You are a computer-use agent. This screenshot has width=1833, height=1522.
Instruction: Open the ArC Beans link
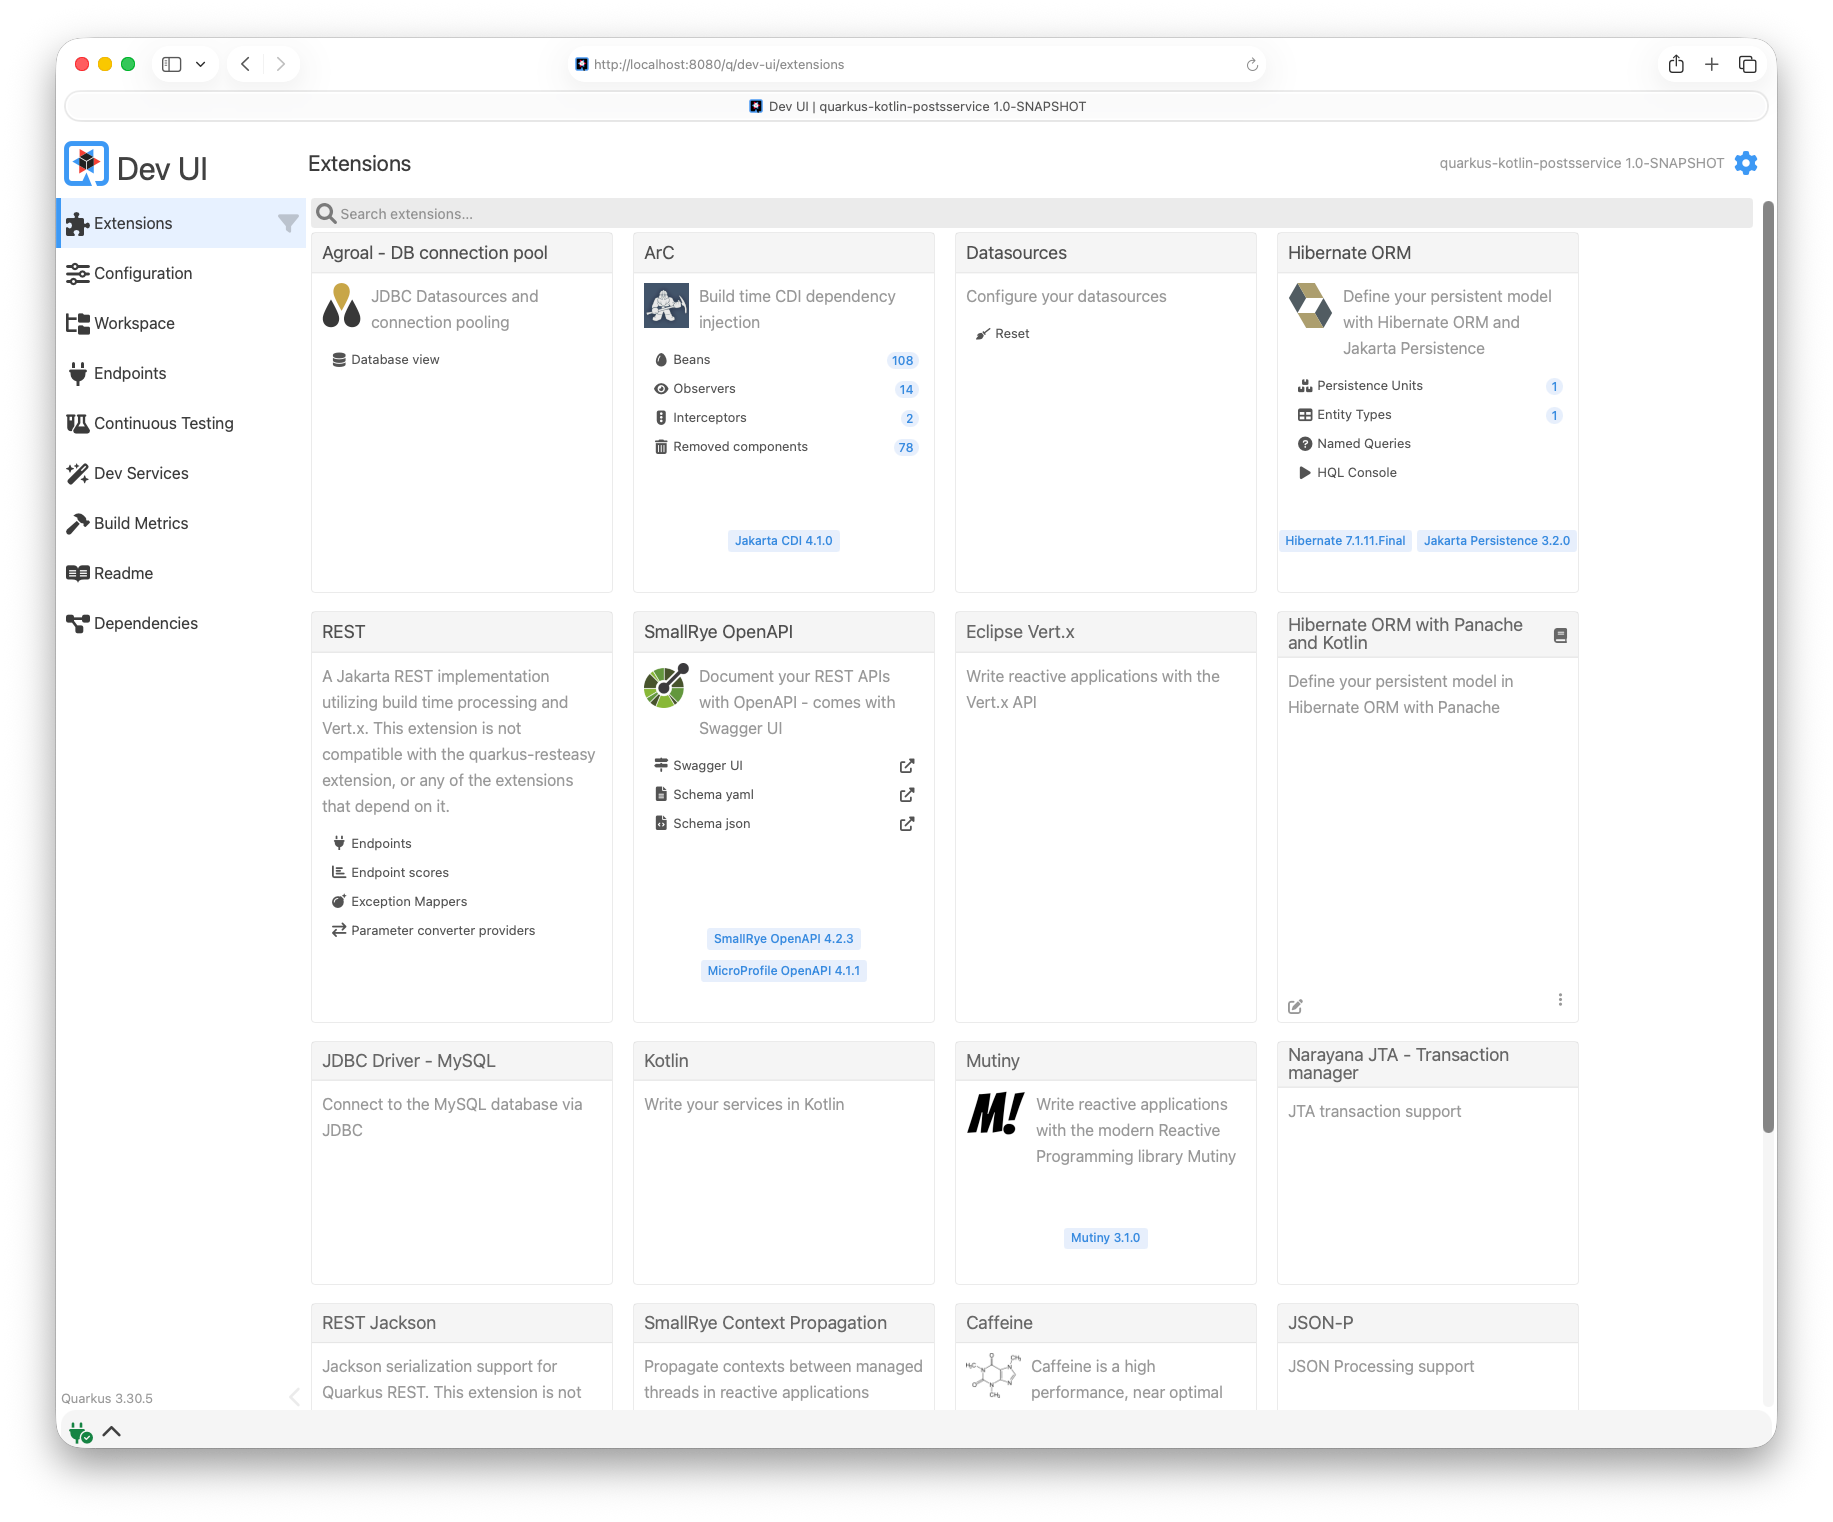[691, 360]
